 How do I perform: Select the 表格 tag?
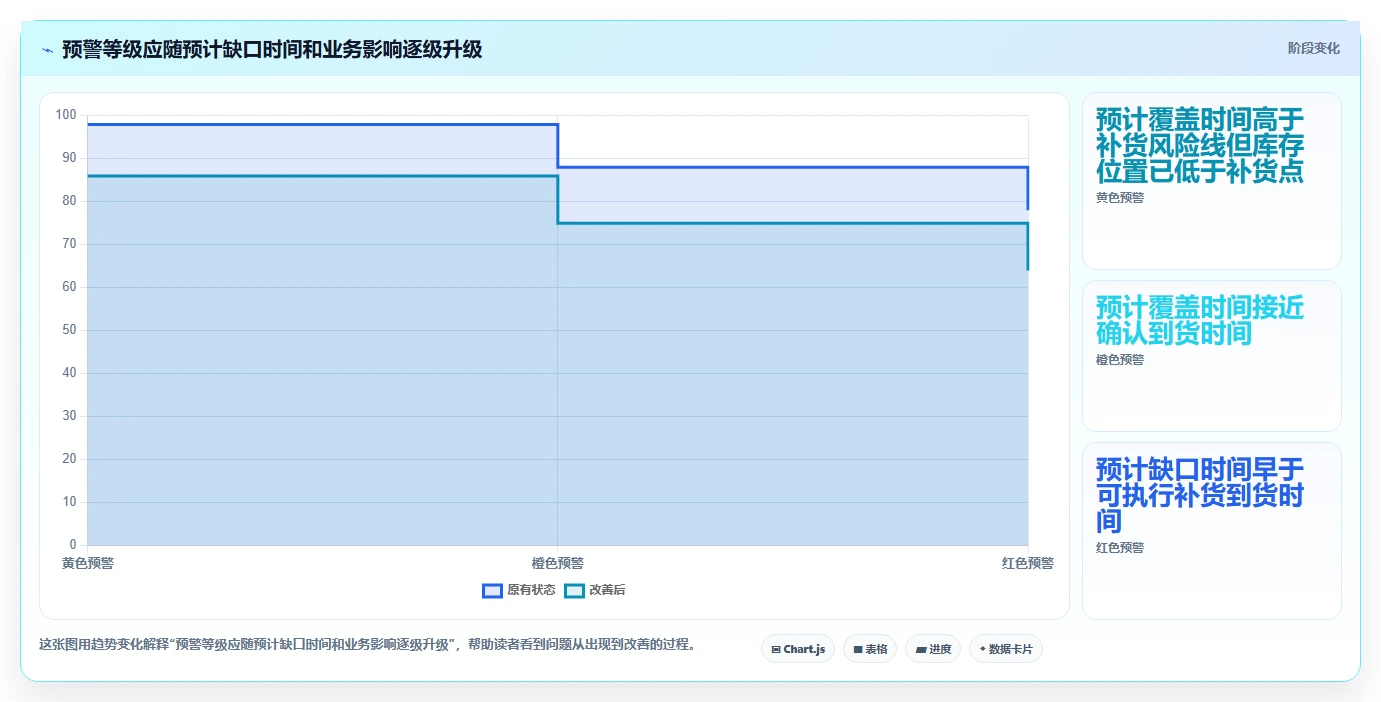click(870, 649)
